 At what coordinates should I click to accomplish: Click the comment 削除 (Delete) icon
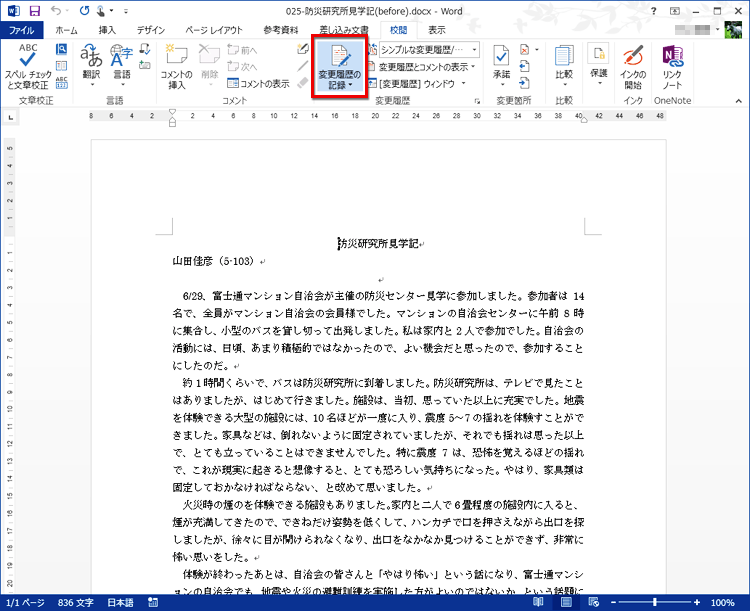tap(210, 66)
